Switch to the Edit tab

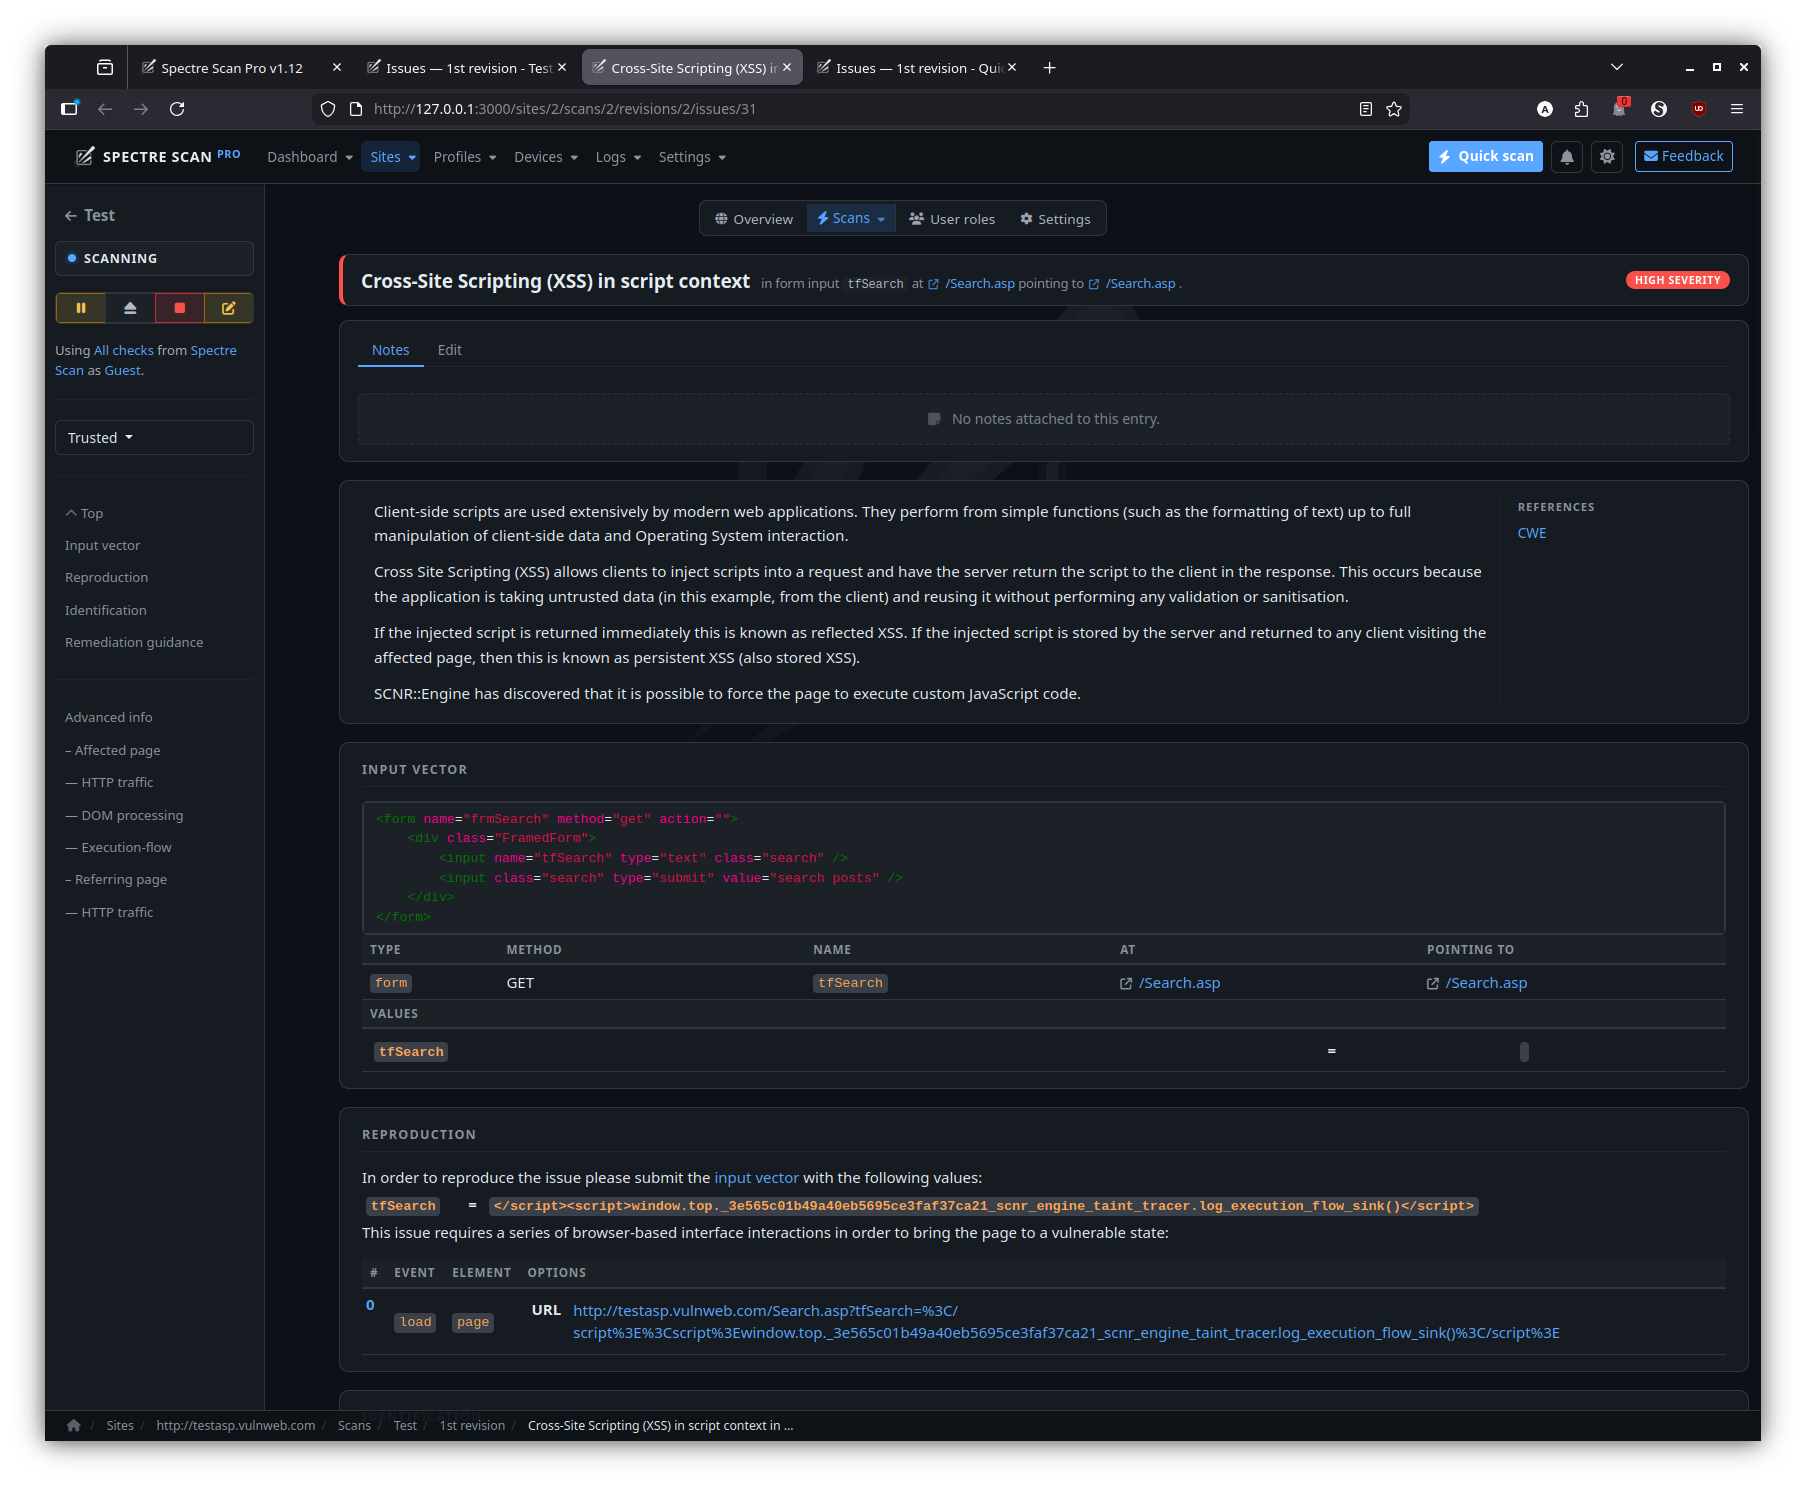click(x=449, y=350)
